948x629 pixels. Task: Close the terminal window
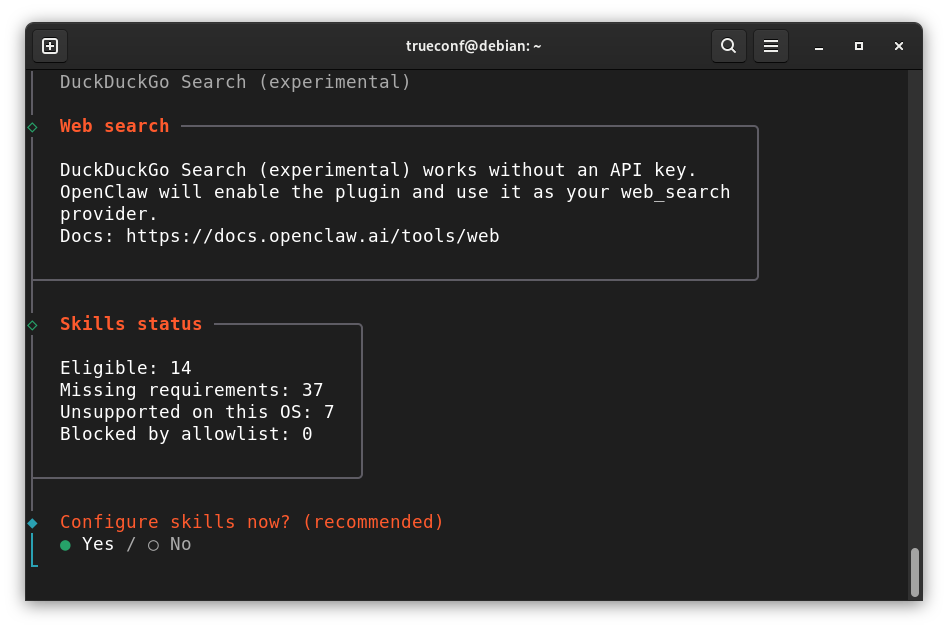[898, 46]
